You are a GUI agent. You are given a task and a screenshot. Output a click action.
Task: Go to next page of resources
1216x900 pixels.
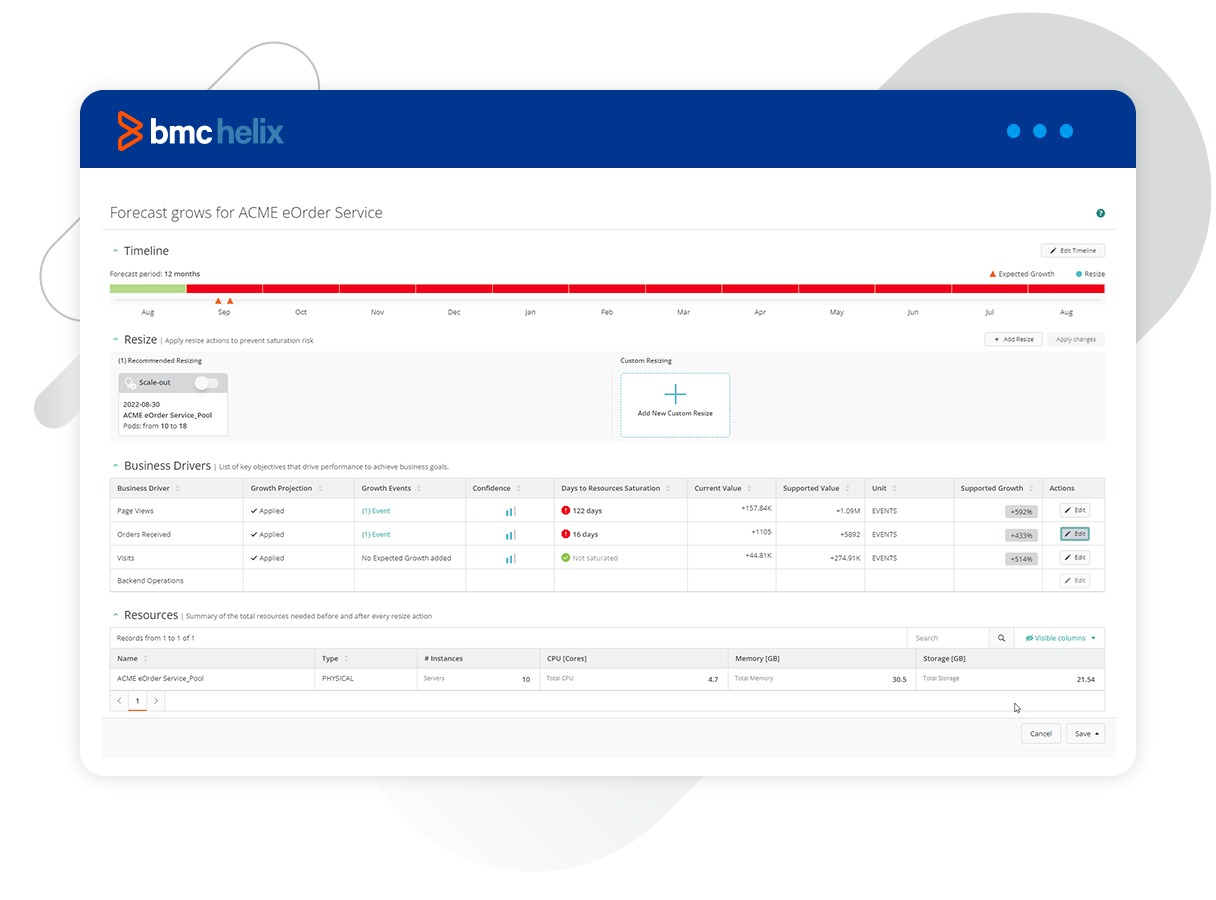tap(156, 701)
